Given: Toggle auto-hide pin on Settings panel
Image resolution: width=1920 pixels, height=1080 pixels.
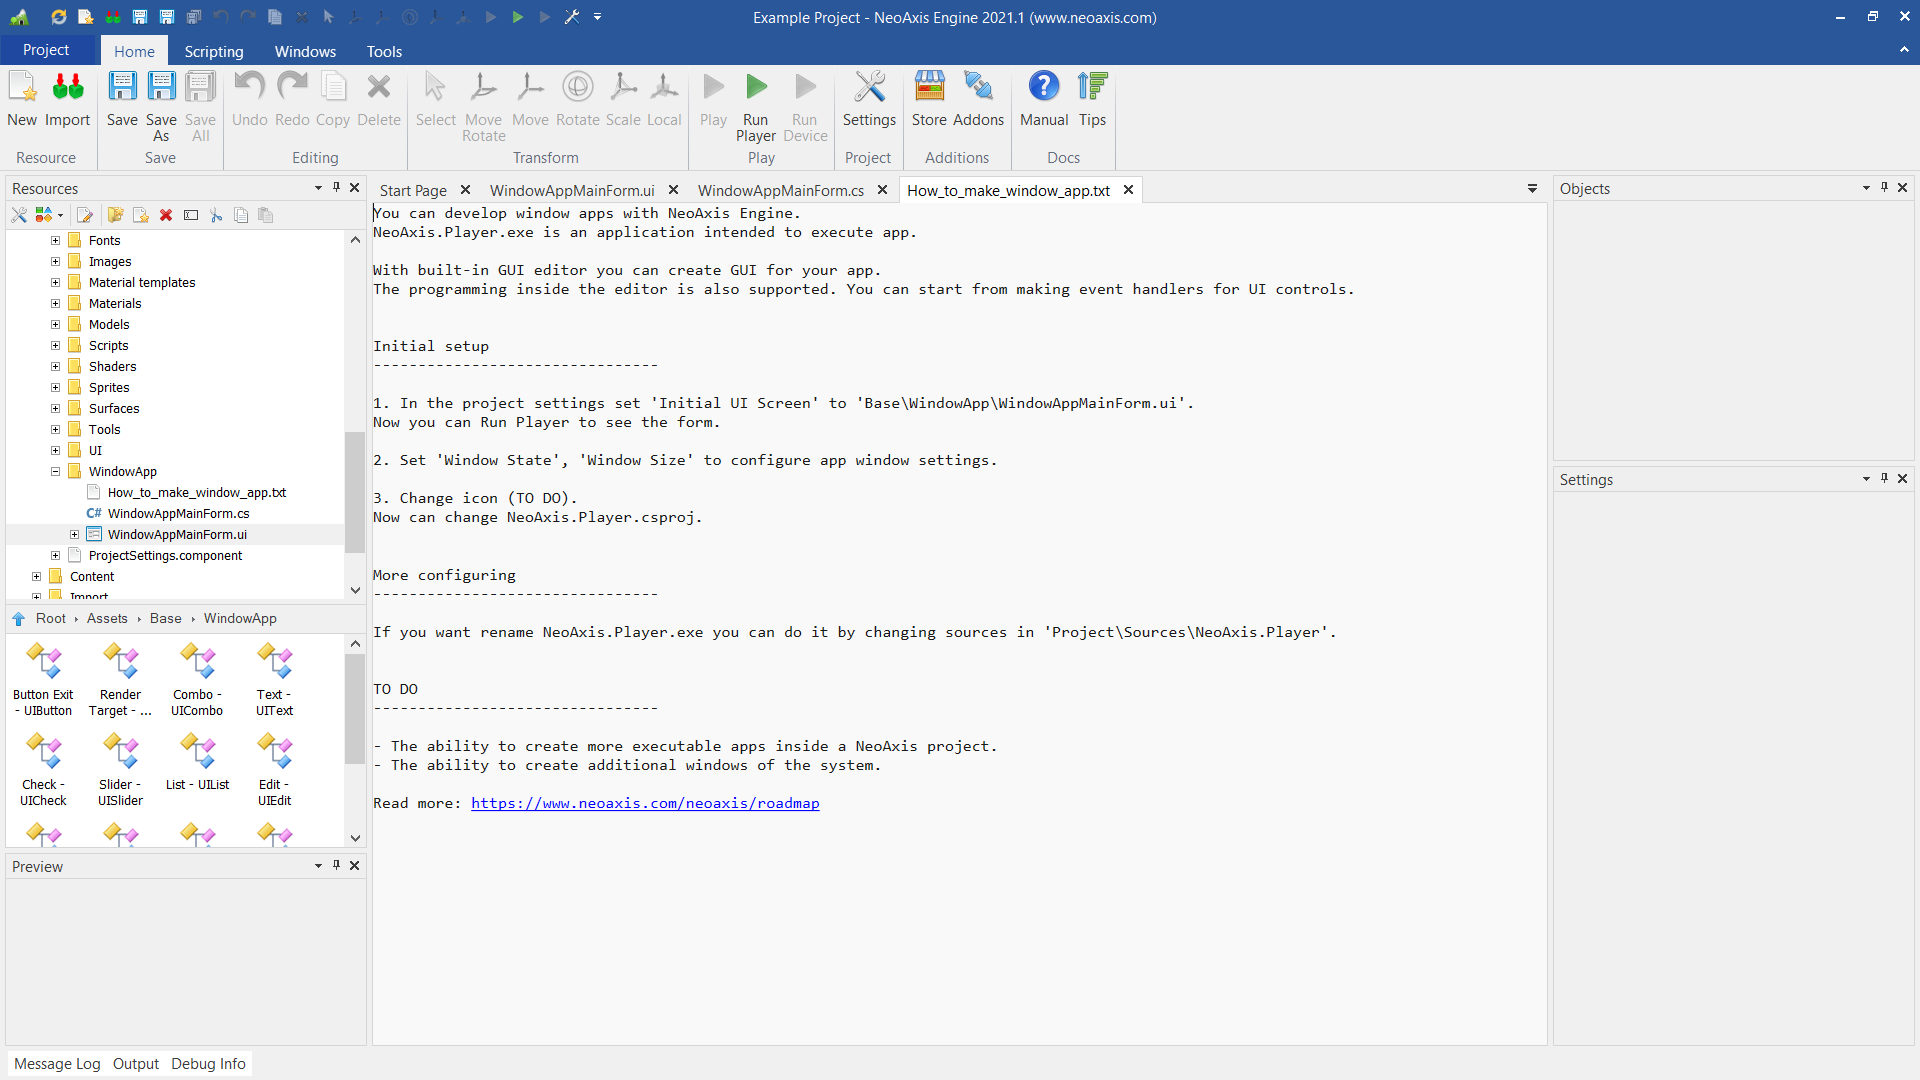Looking at the screenshot, I should click(1884, 478).
